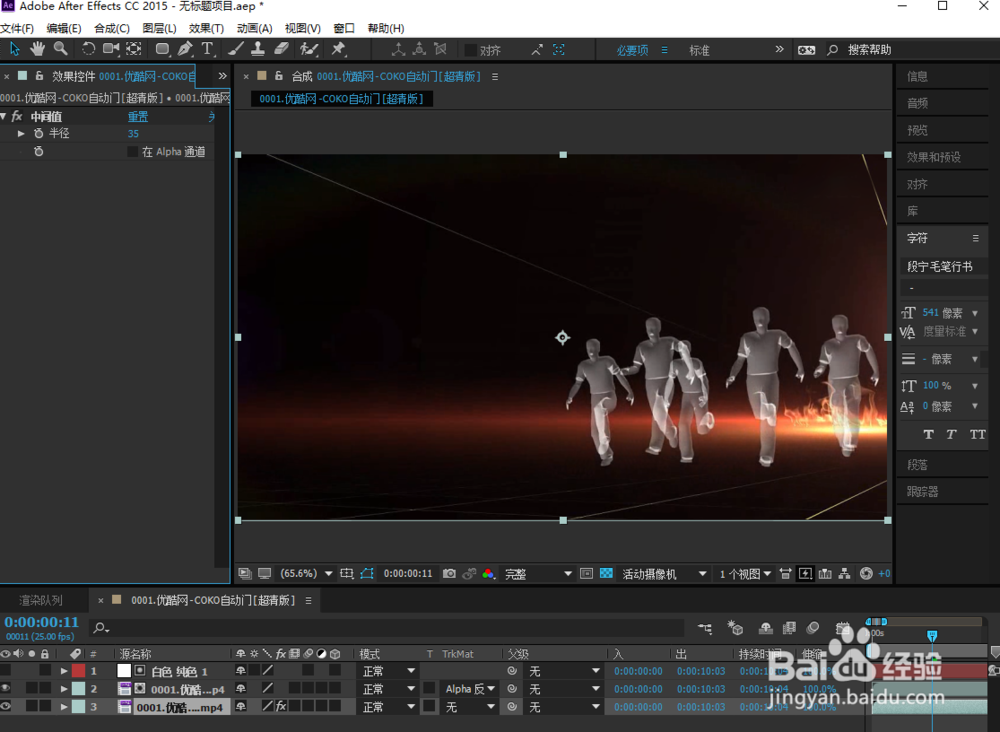Click the white solid swatch of layer 1

[x=124, y=671]
